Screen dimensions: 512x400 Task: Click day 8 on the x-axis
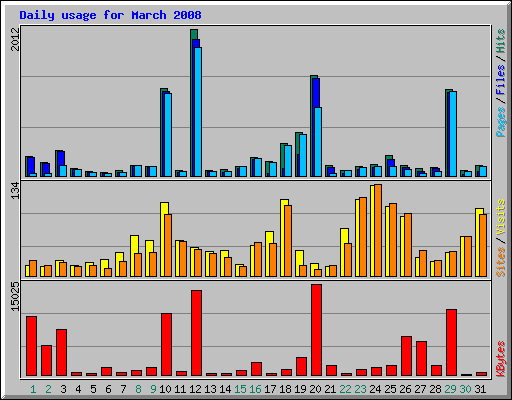pyautogui.click(x=138, y=389)
